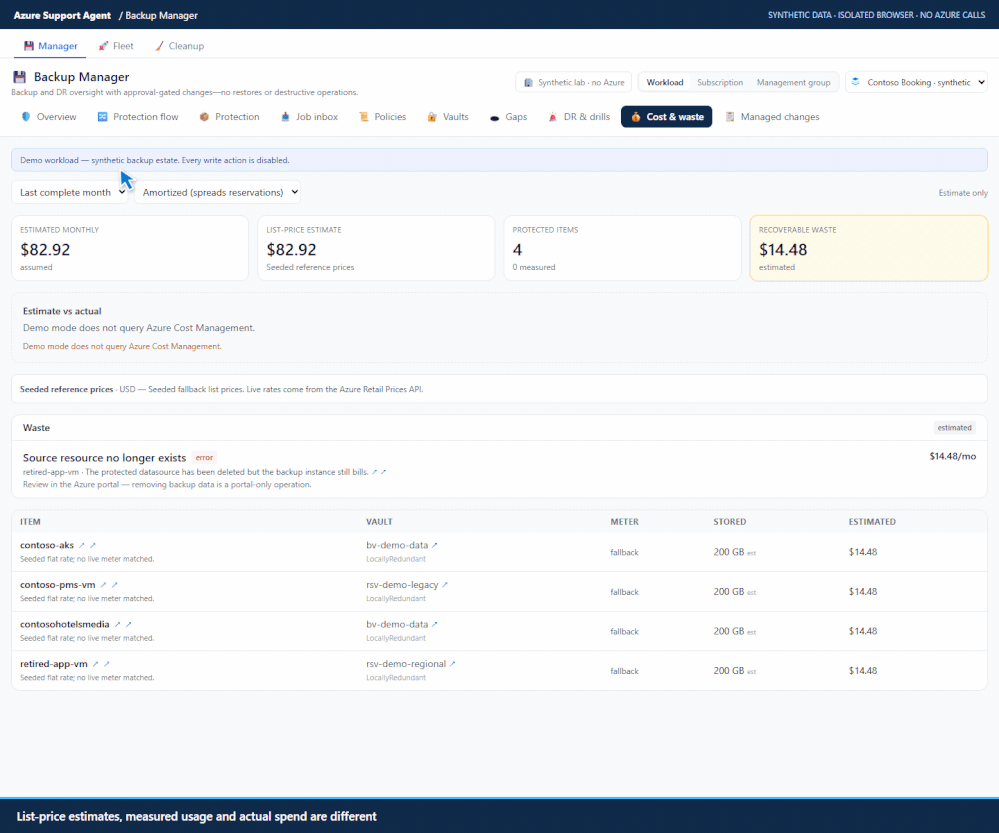The height and width of the screenshot is (833, 999).
Task: Open the Contoso Booking · synthetic dropdown
Action: click(x=916, y=82)
